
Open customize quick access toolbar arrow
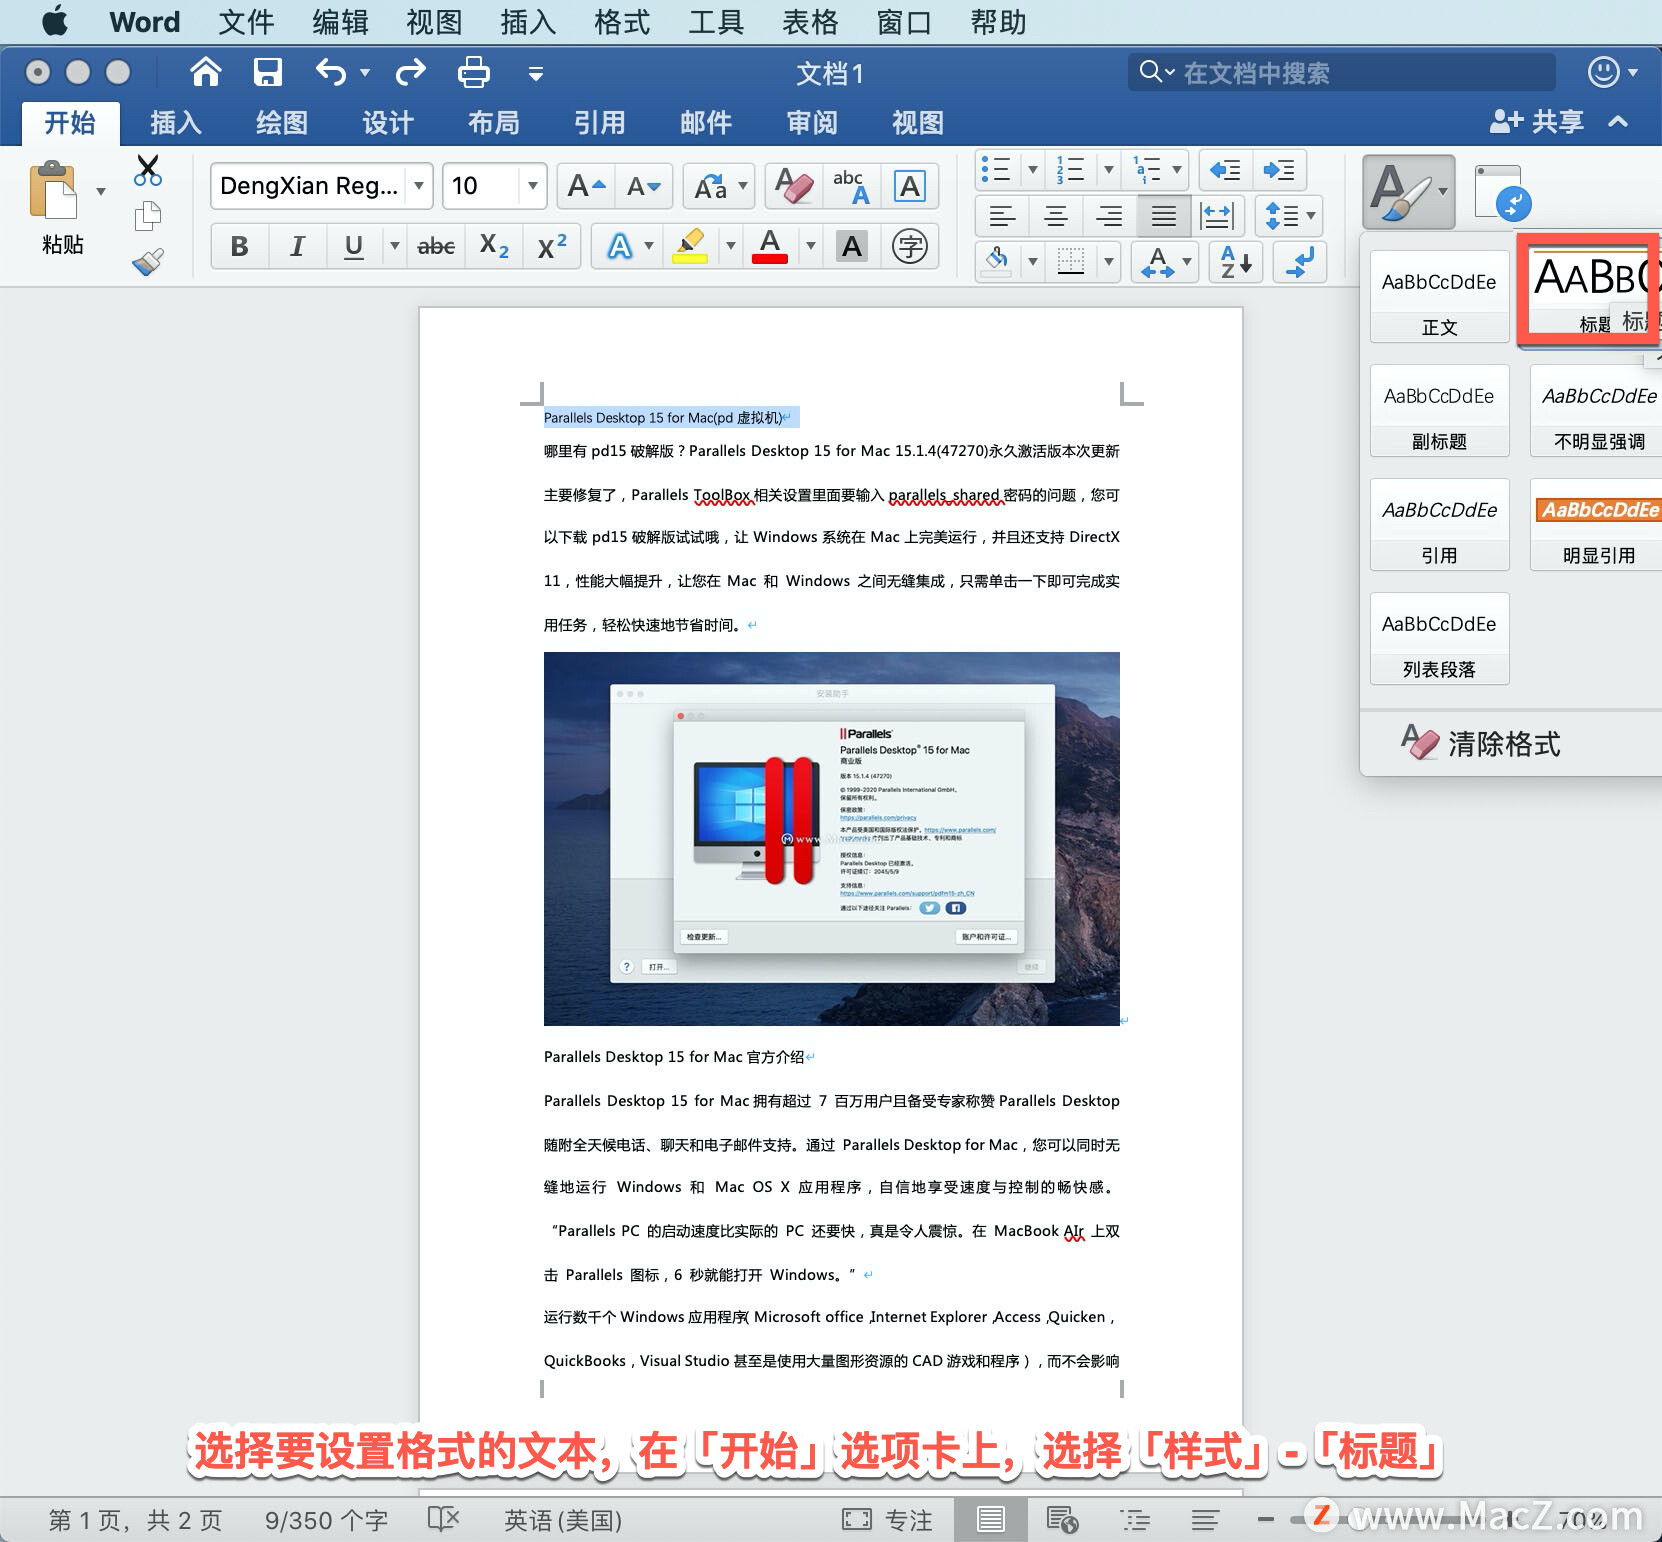[536, 73]
